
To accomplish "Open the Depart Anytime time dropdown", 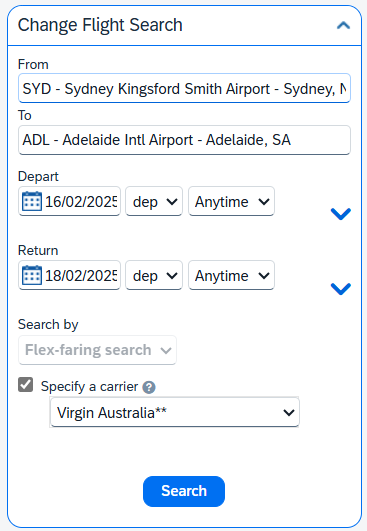I will pos(231,201).
